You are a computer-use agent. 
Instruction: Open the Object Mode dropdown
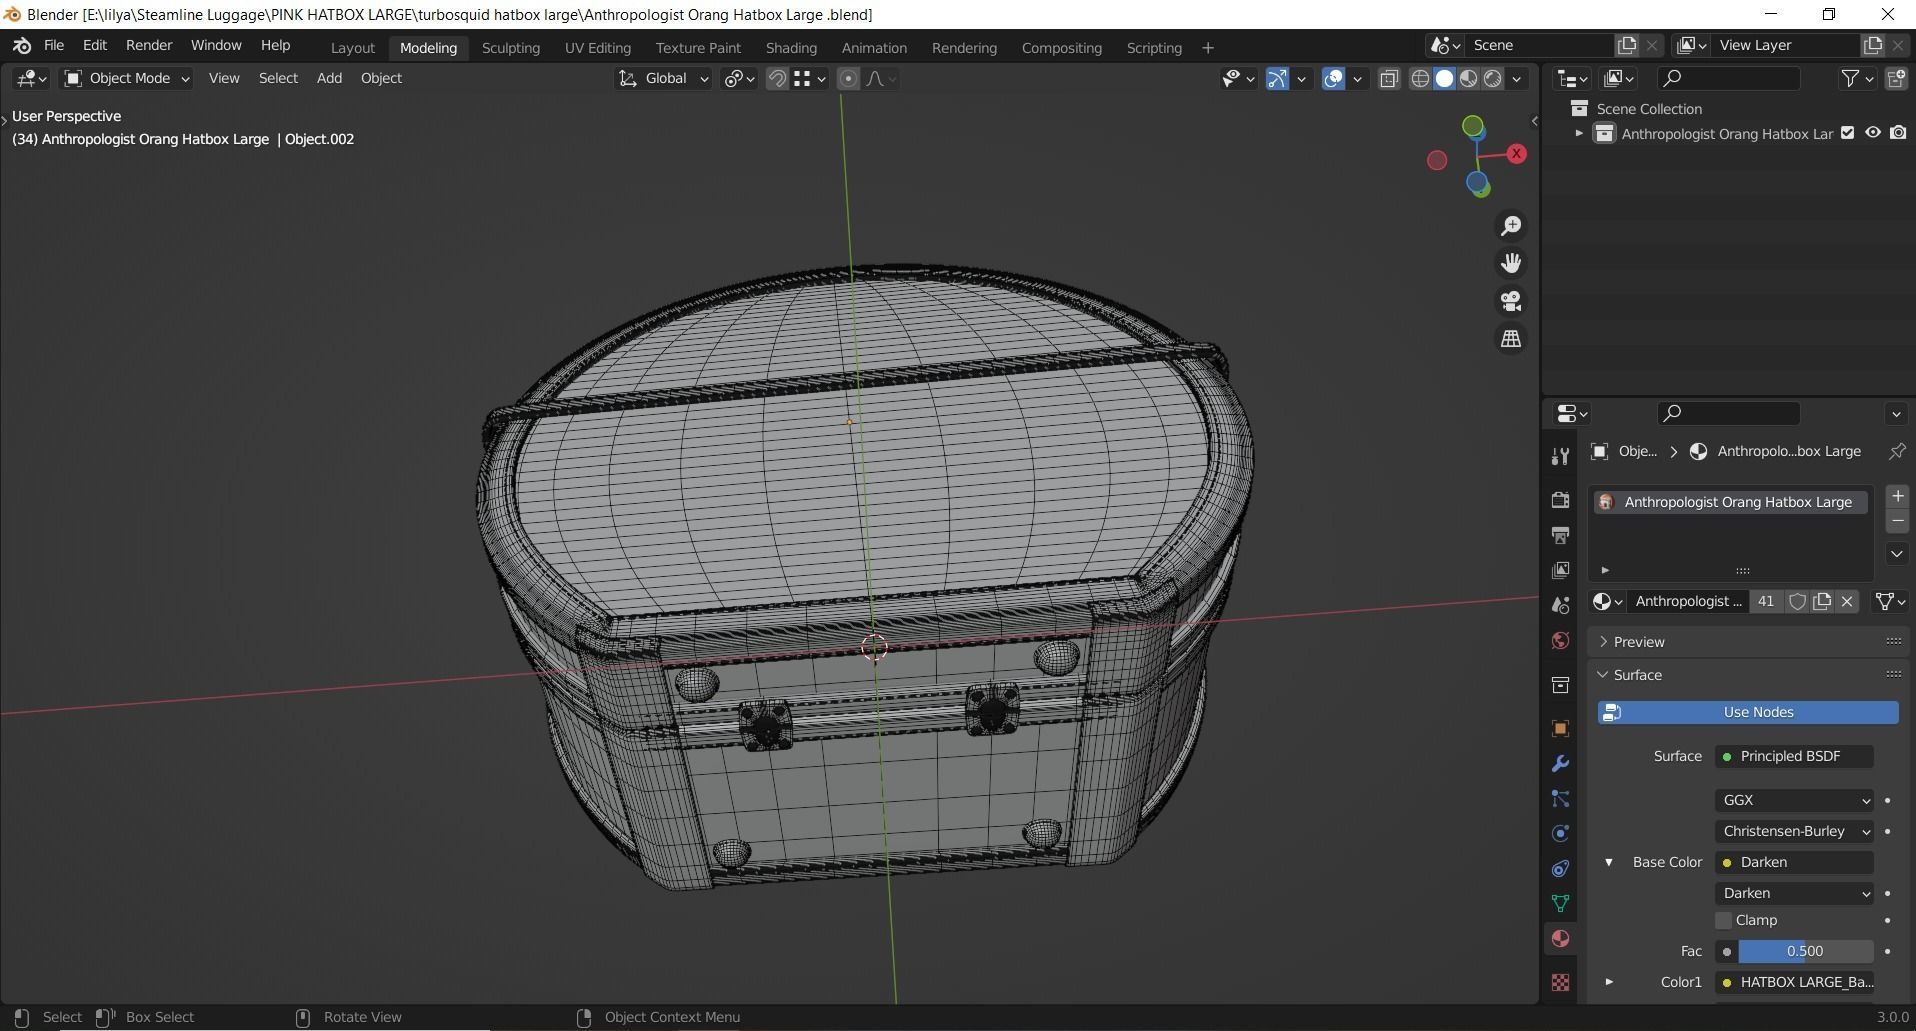pos(126,78)
